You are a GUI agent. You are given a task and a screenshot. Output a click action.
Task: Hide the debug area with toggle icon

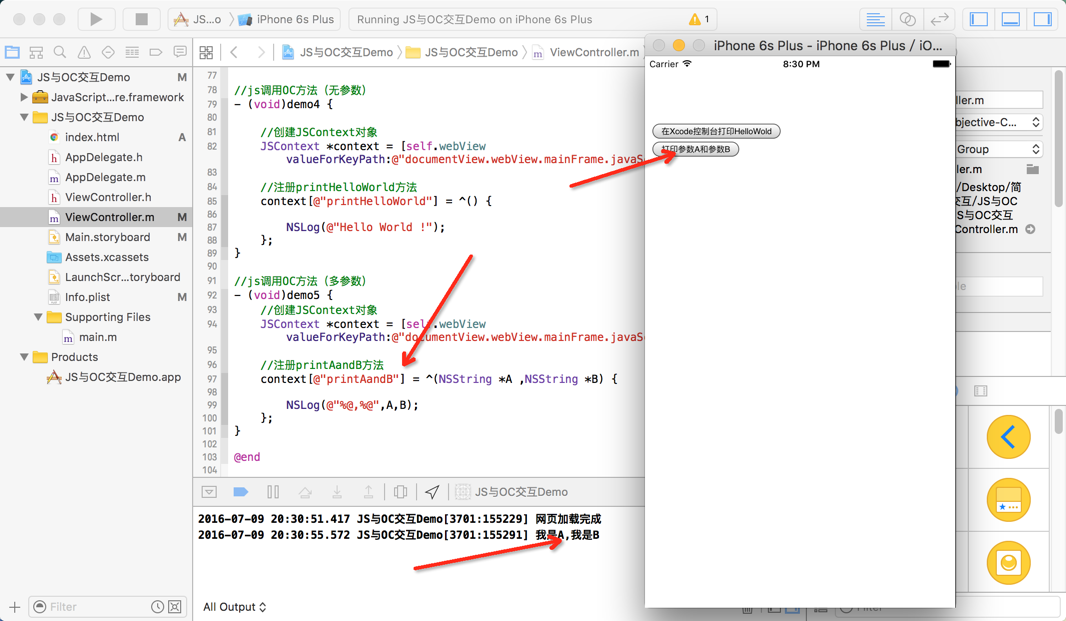(x=209, y=492)
